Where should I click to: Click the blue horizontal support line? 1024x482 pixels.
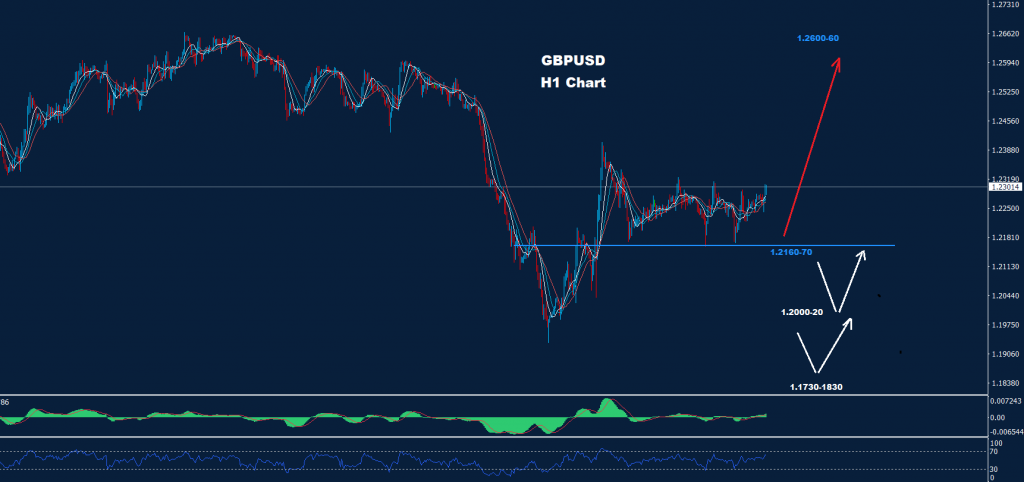pyautogui.click(x=700, y=245)
